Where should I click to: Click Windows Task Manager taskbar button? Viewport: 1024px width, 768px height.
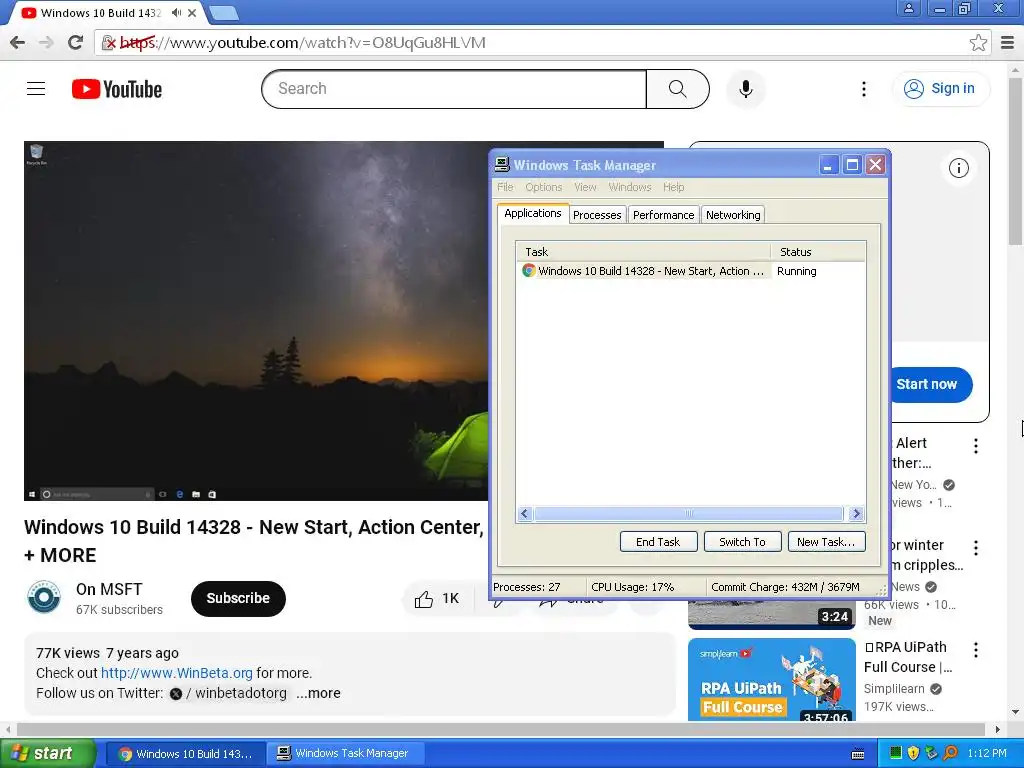click(x=345, y=754)
